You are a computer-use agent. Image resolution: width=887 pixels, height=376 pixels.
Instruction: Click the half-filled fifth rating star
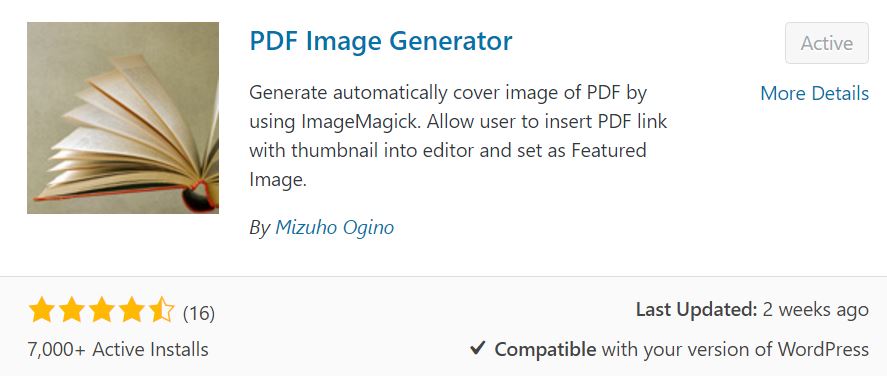click(x=162, y=310)
